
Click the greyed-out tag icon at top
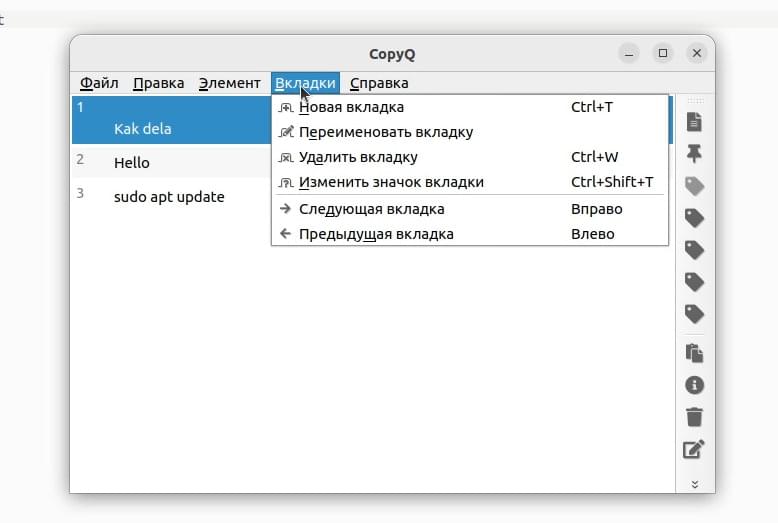[694, 186]
